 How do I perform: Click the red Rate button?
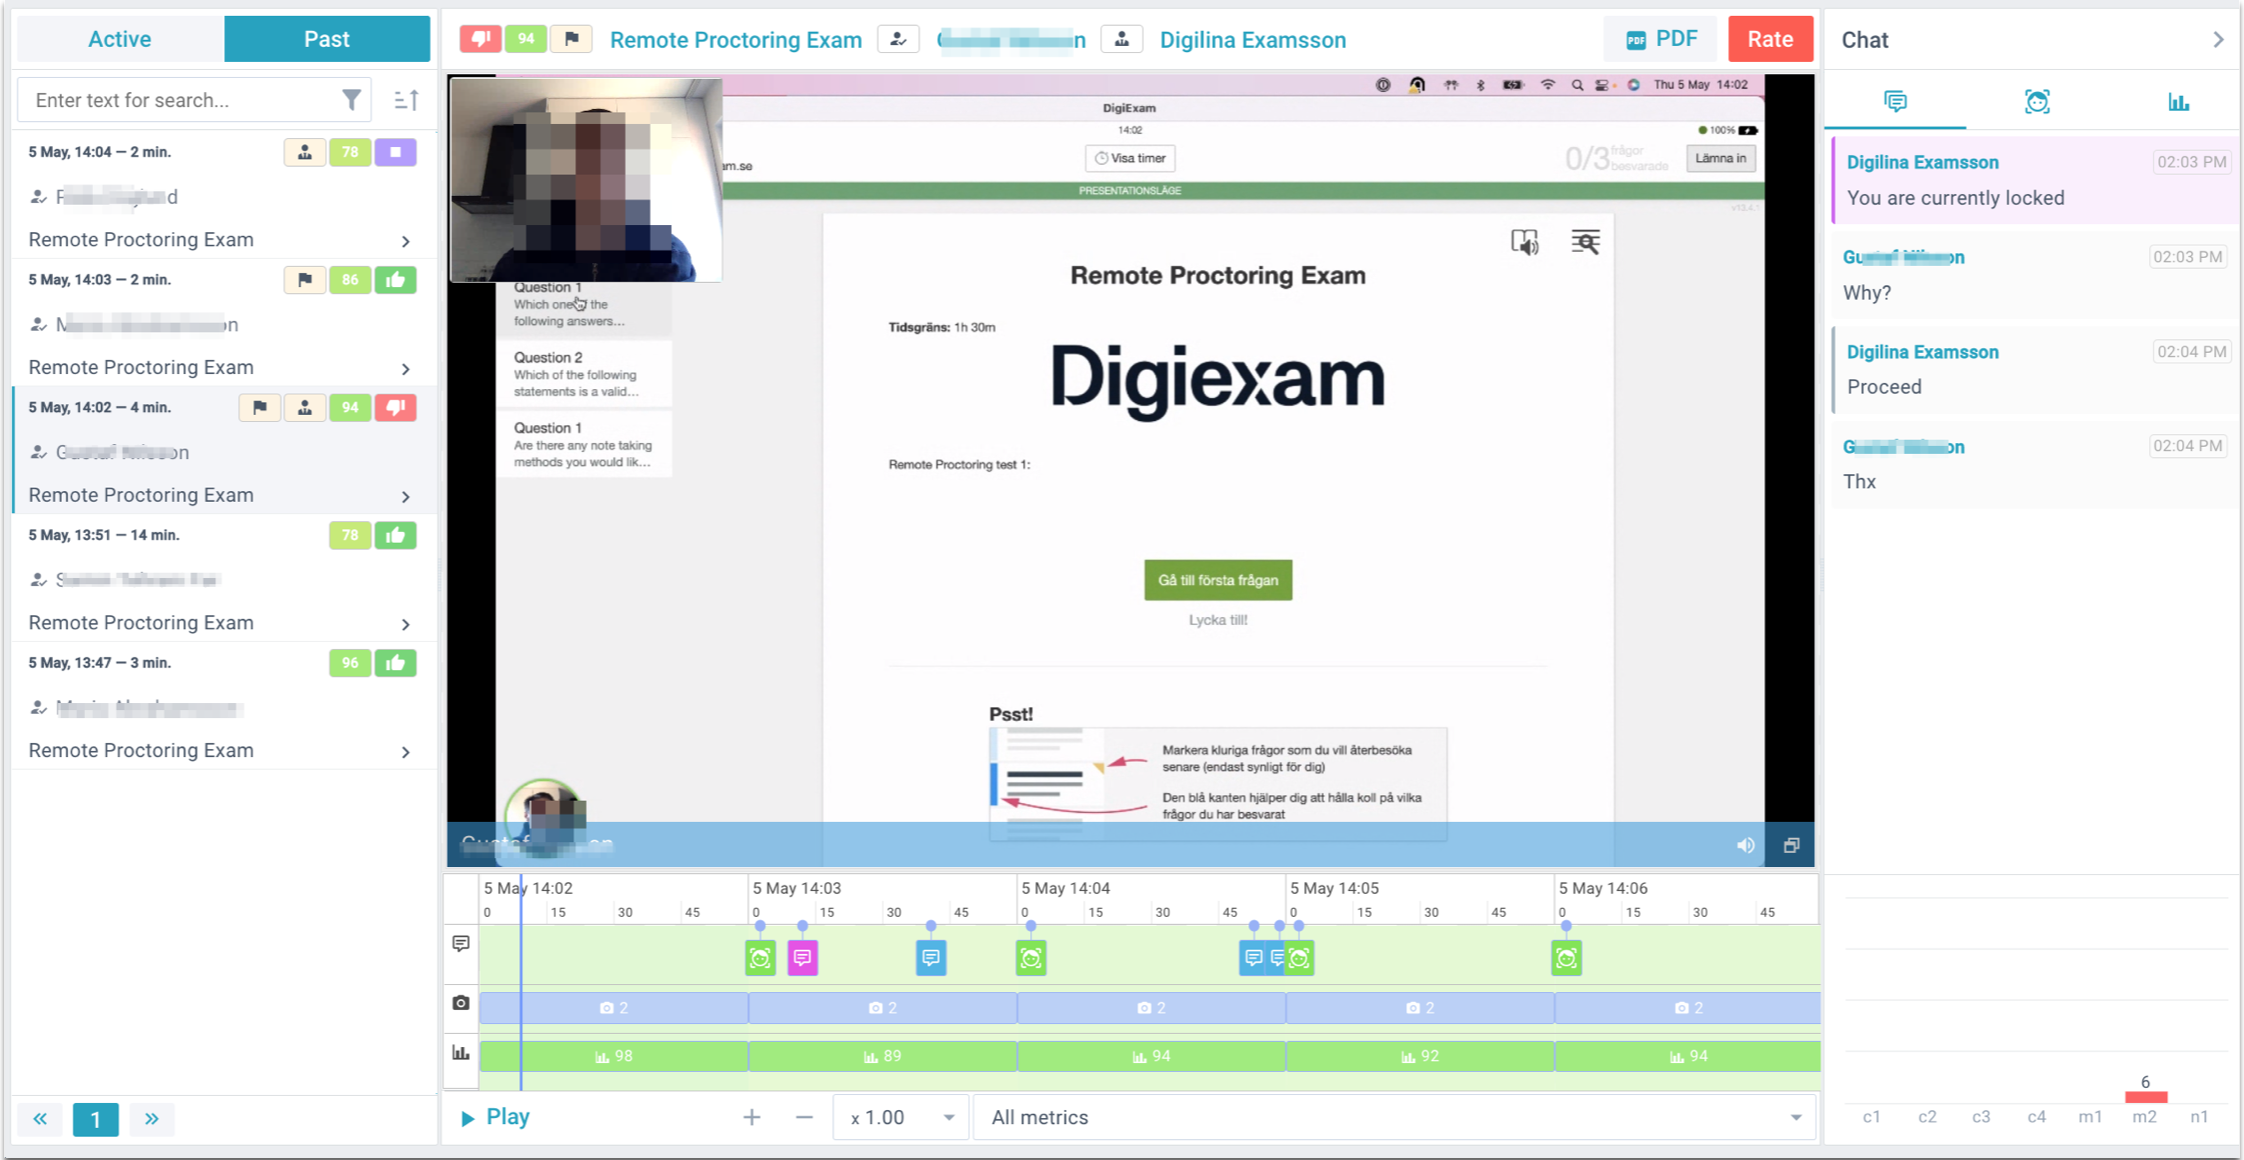(1770, 39)
